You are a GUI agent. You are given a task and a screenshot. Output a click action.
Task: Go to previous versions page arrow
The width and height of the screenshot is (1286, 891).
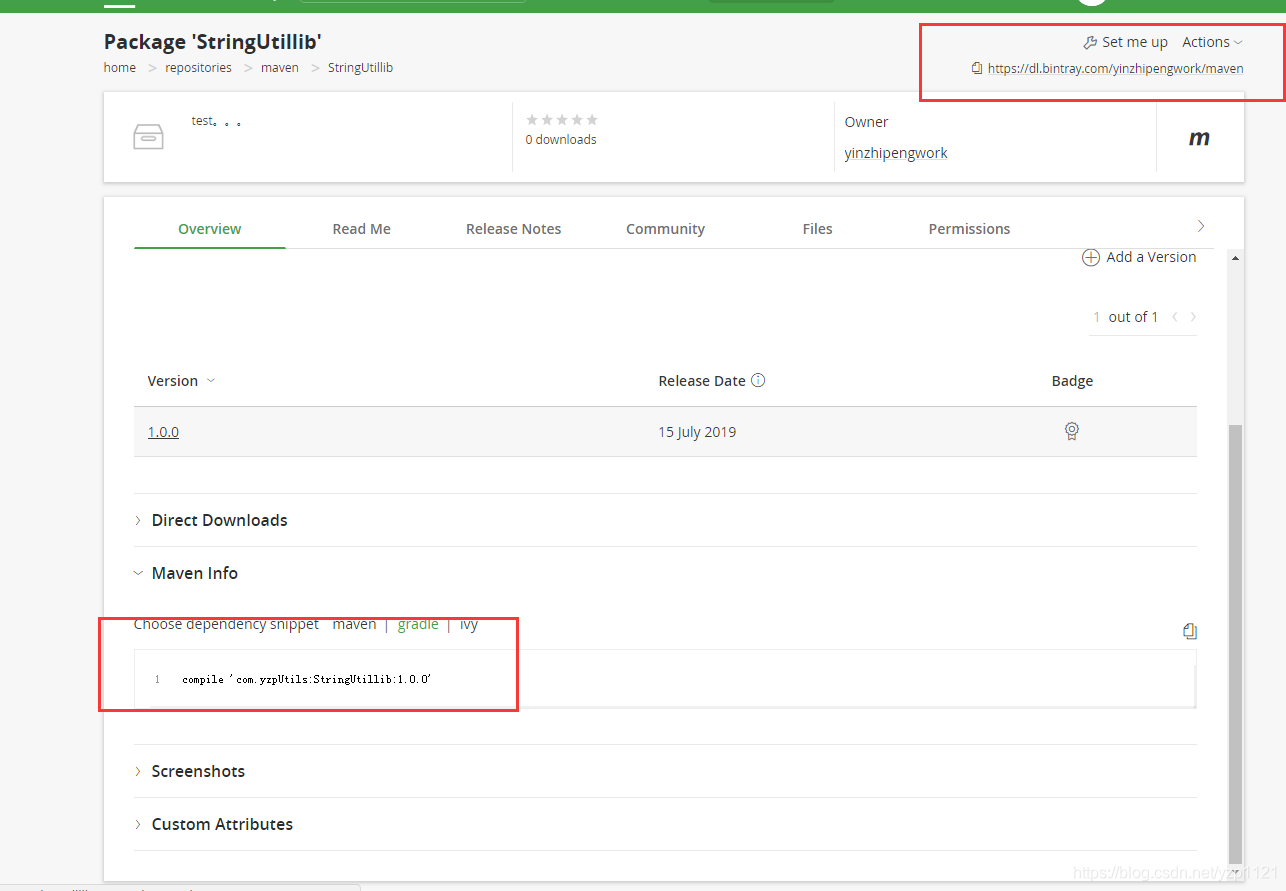click(1175, 317)
